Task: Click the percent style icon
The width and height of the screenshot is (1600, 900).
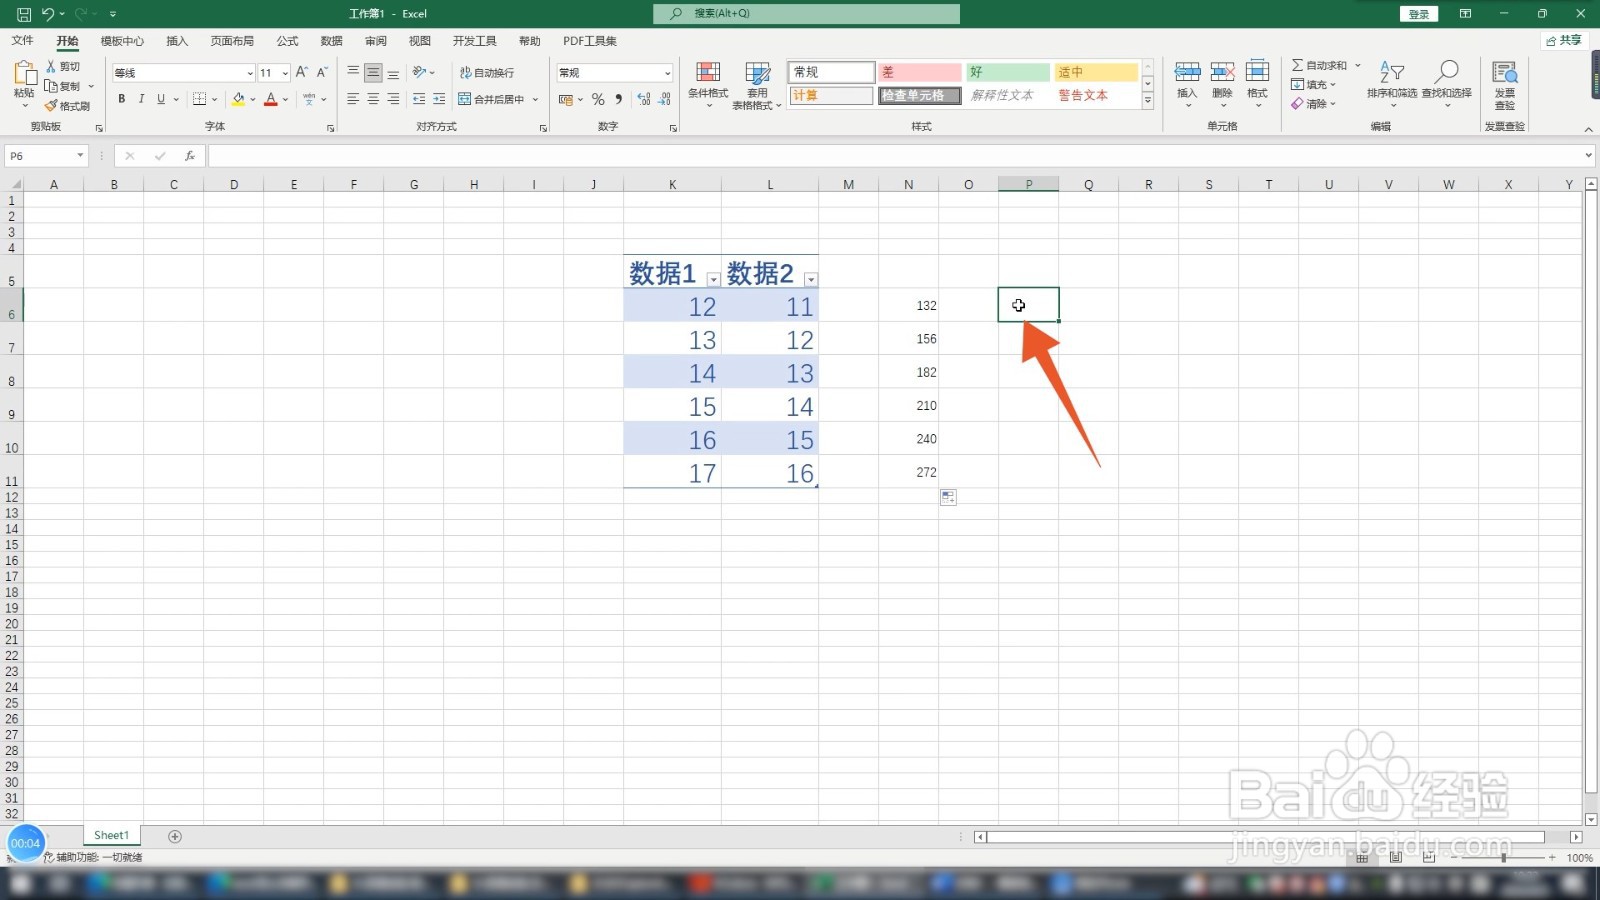Action: (598, 99)
